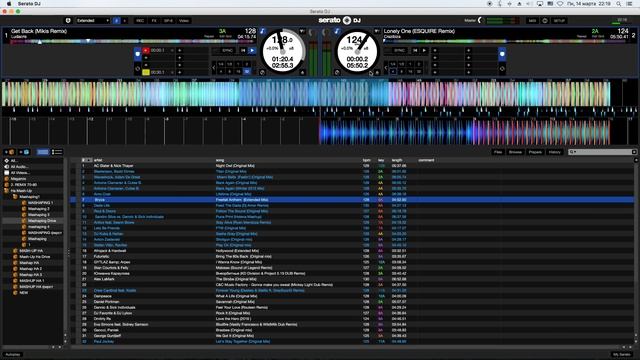640x360 pixels.
Task: Trigger the yellow cue point on deck 1
Action: [x=146, y=72]
